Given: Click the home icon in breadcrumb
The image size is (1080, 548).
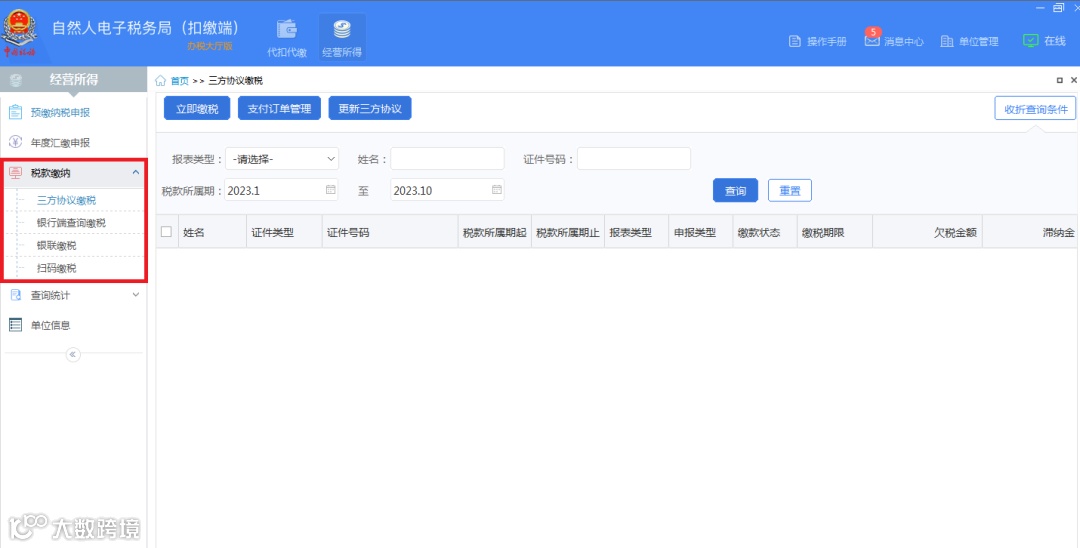Looking at the screenshot, I should (x=160, y=81).
